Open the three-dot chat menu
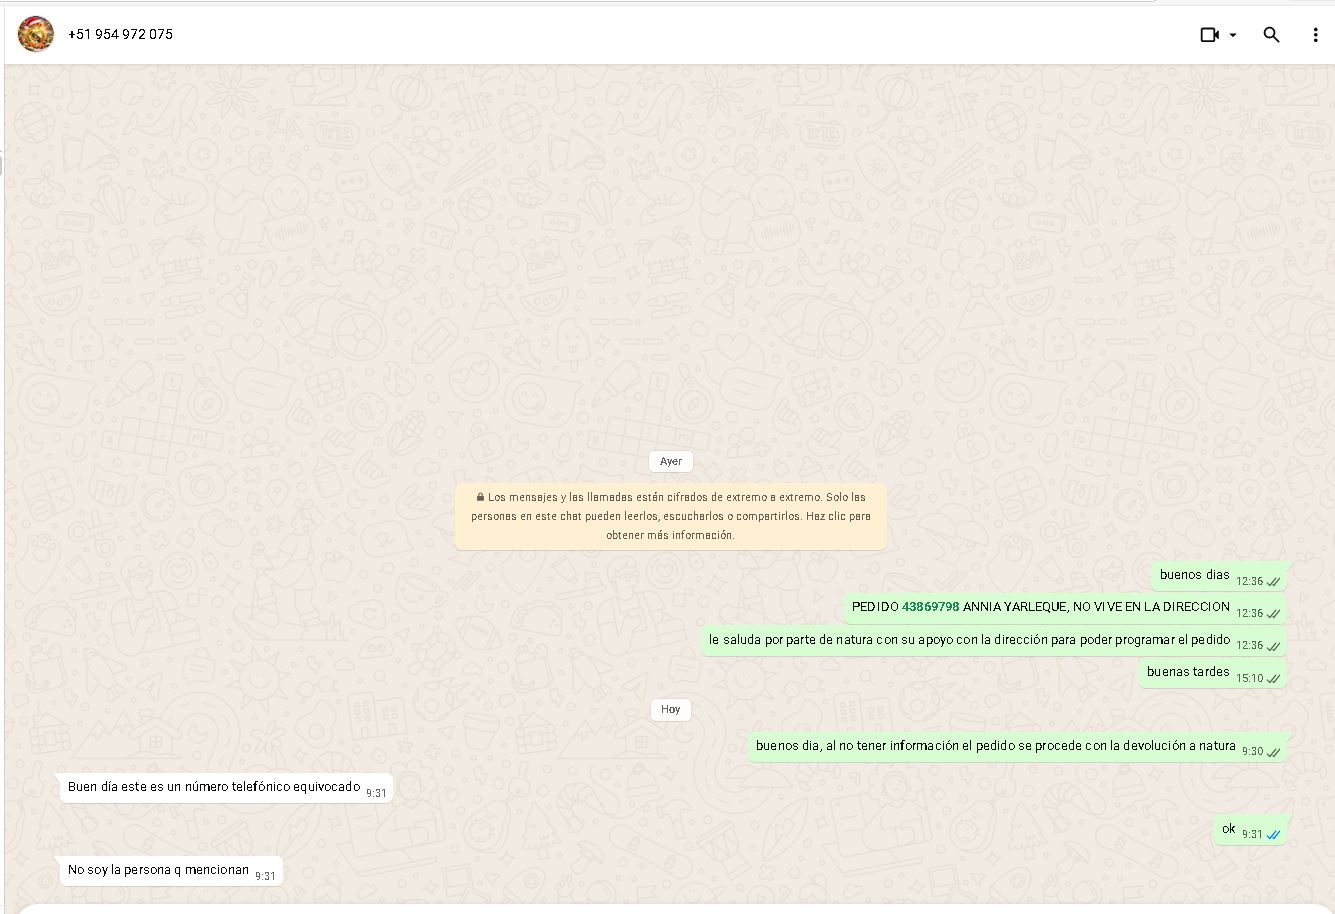 pyautogui.click(x=1315, y=35)
